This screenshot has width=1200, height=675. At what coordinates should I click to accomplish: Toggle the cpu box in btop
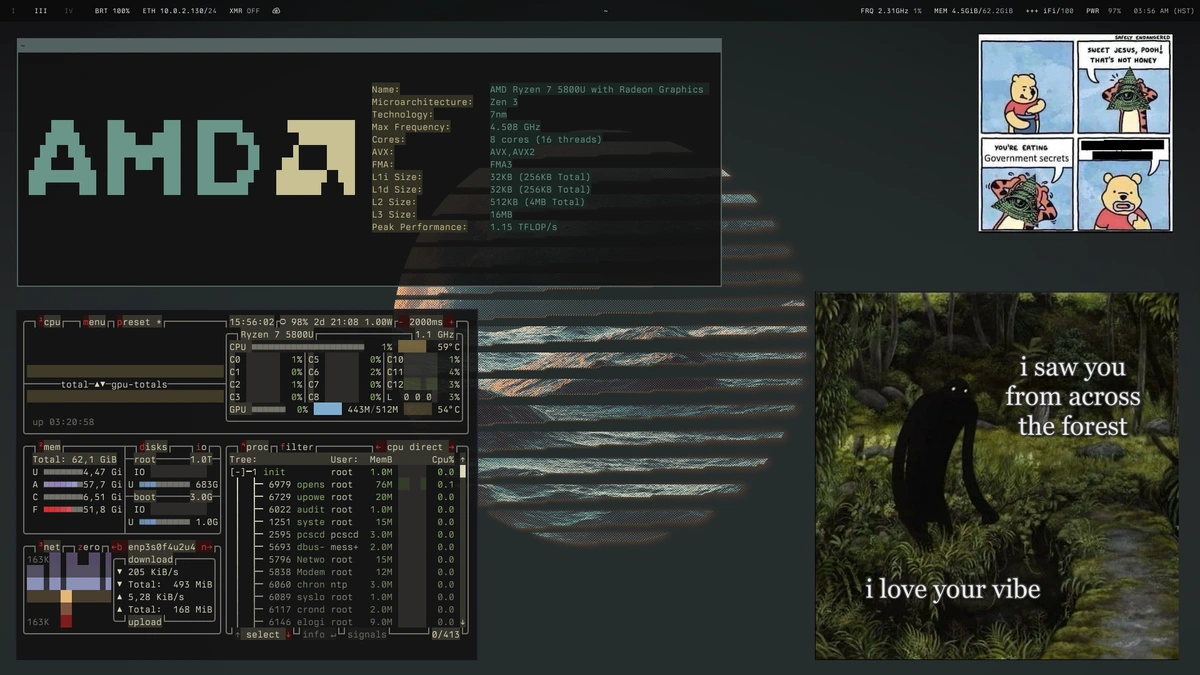(51, 322)
